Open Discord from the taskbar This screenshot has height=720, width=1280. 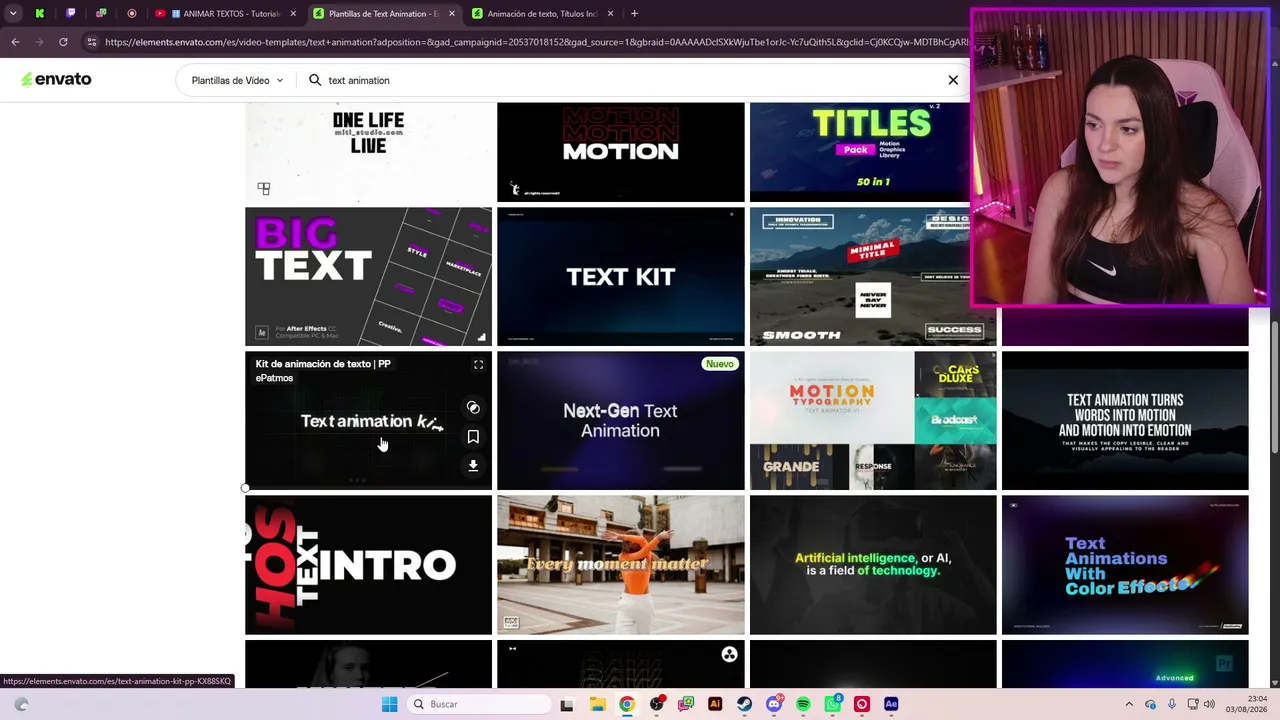774,704
